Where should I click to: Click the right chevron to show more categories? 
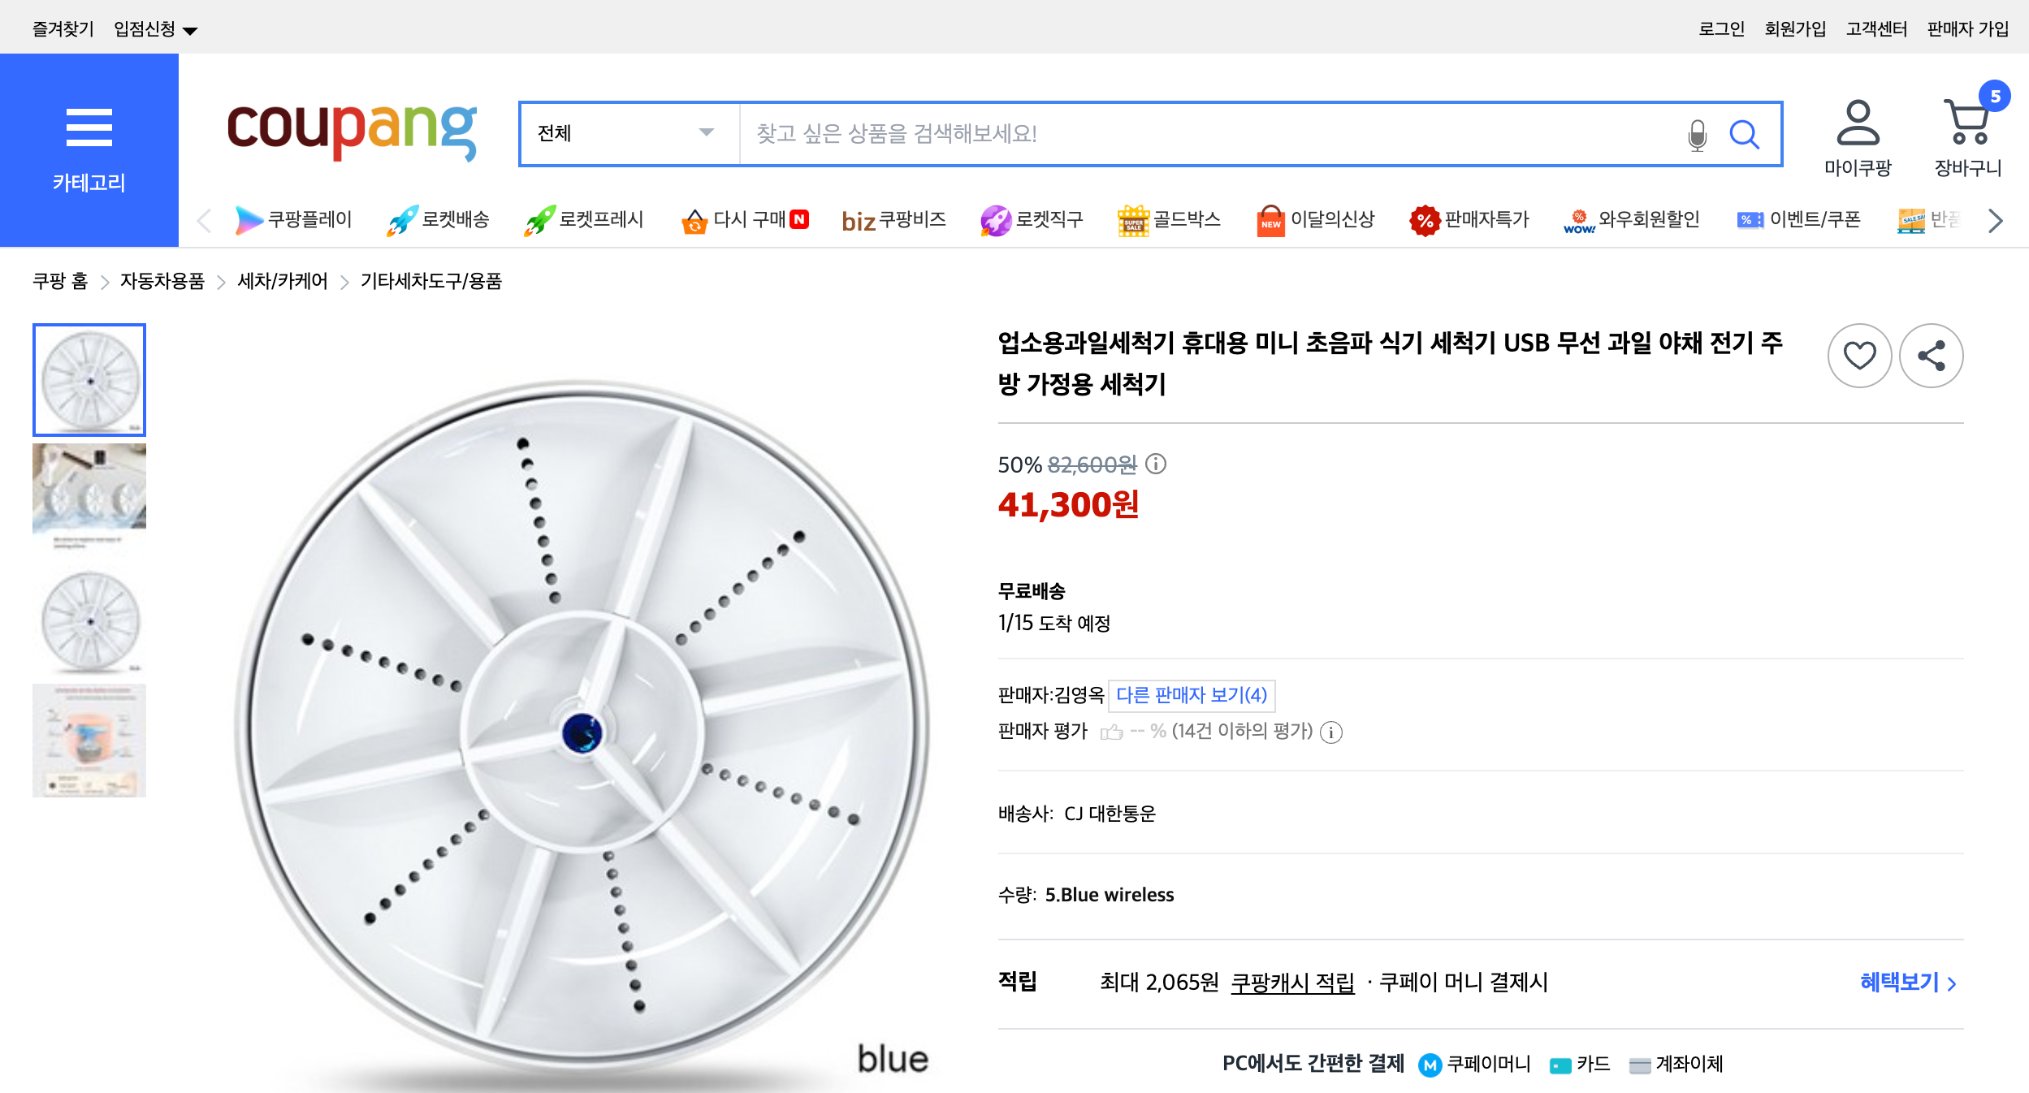[1996, 219]
